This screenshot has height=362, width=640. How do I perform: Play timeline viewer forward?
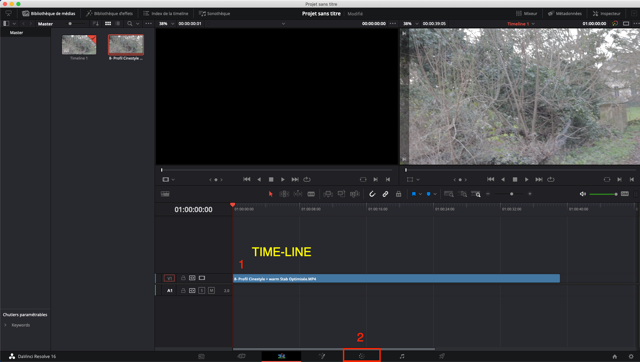[527, 180]
